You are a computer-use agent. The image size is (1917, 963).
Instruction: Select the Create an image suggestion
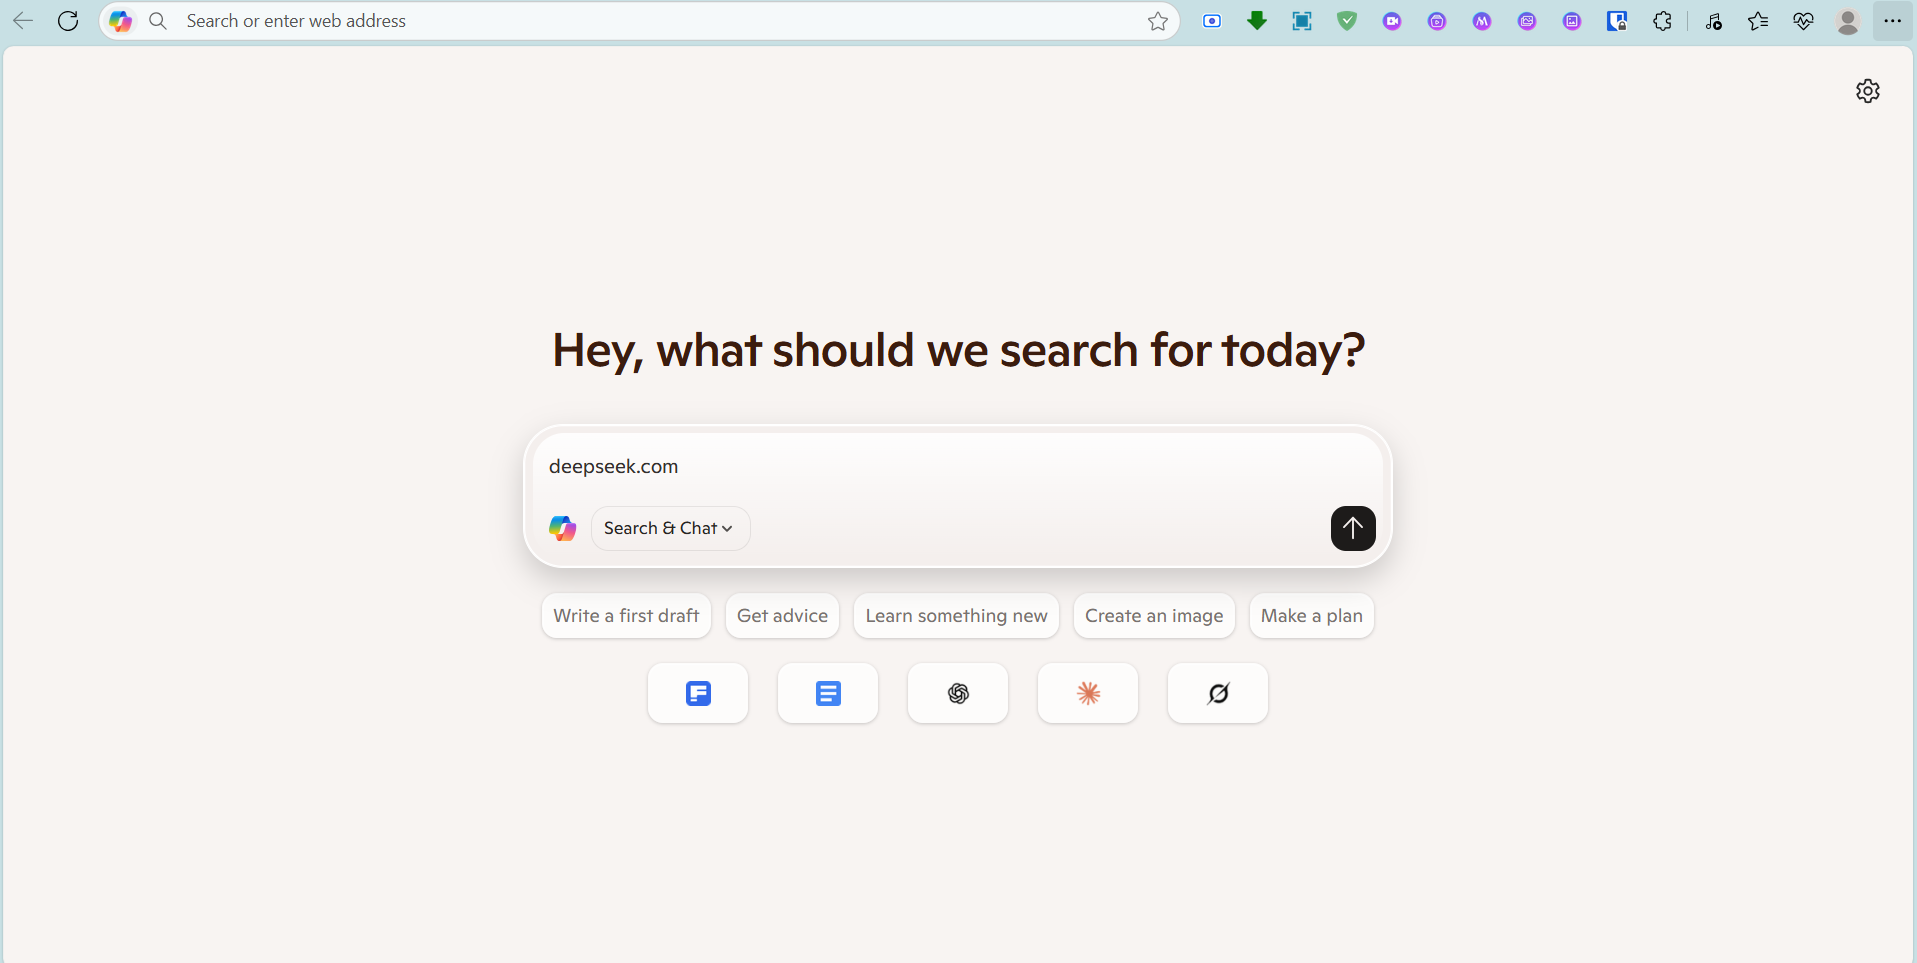(1154, 616)
